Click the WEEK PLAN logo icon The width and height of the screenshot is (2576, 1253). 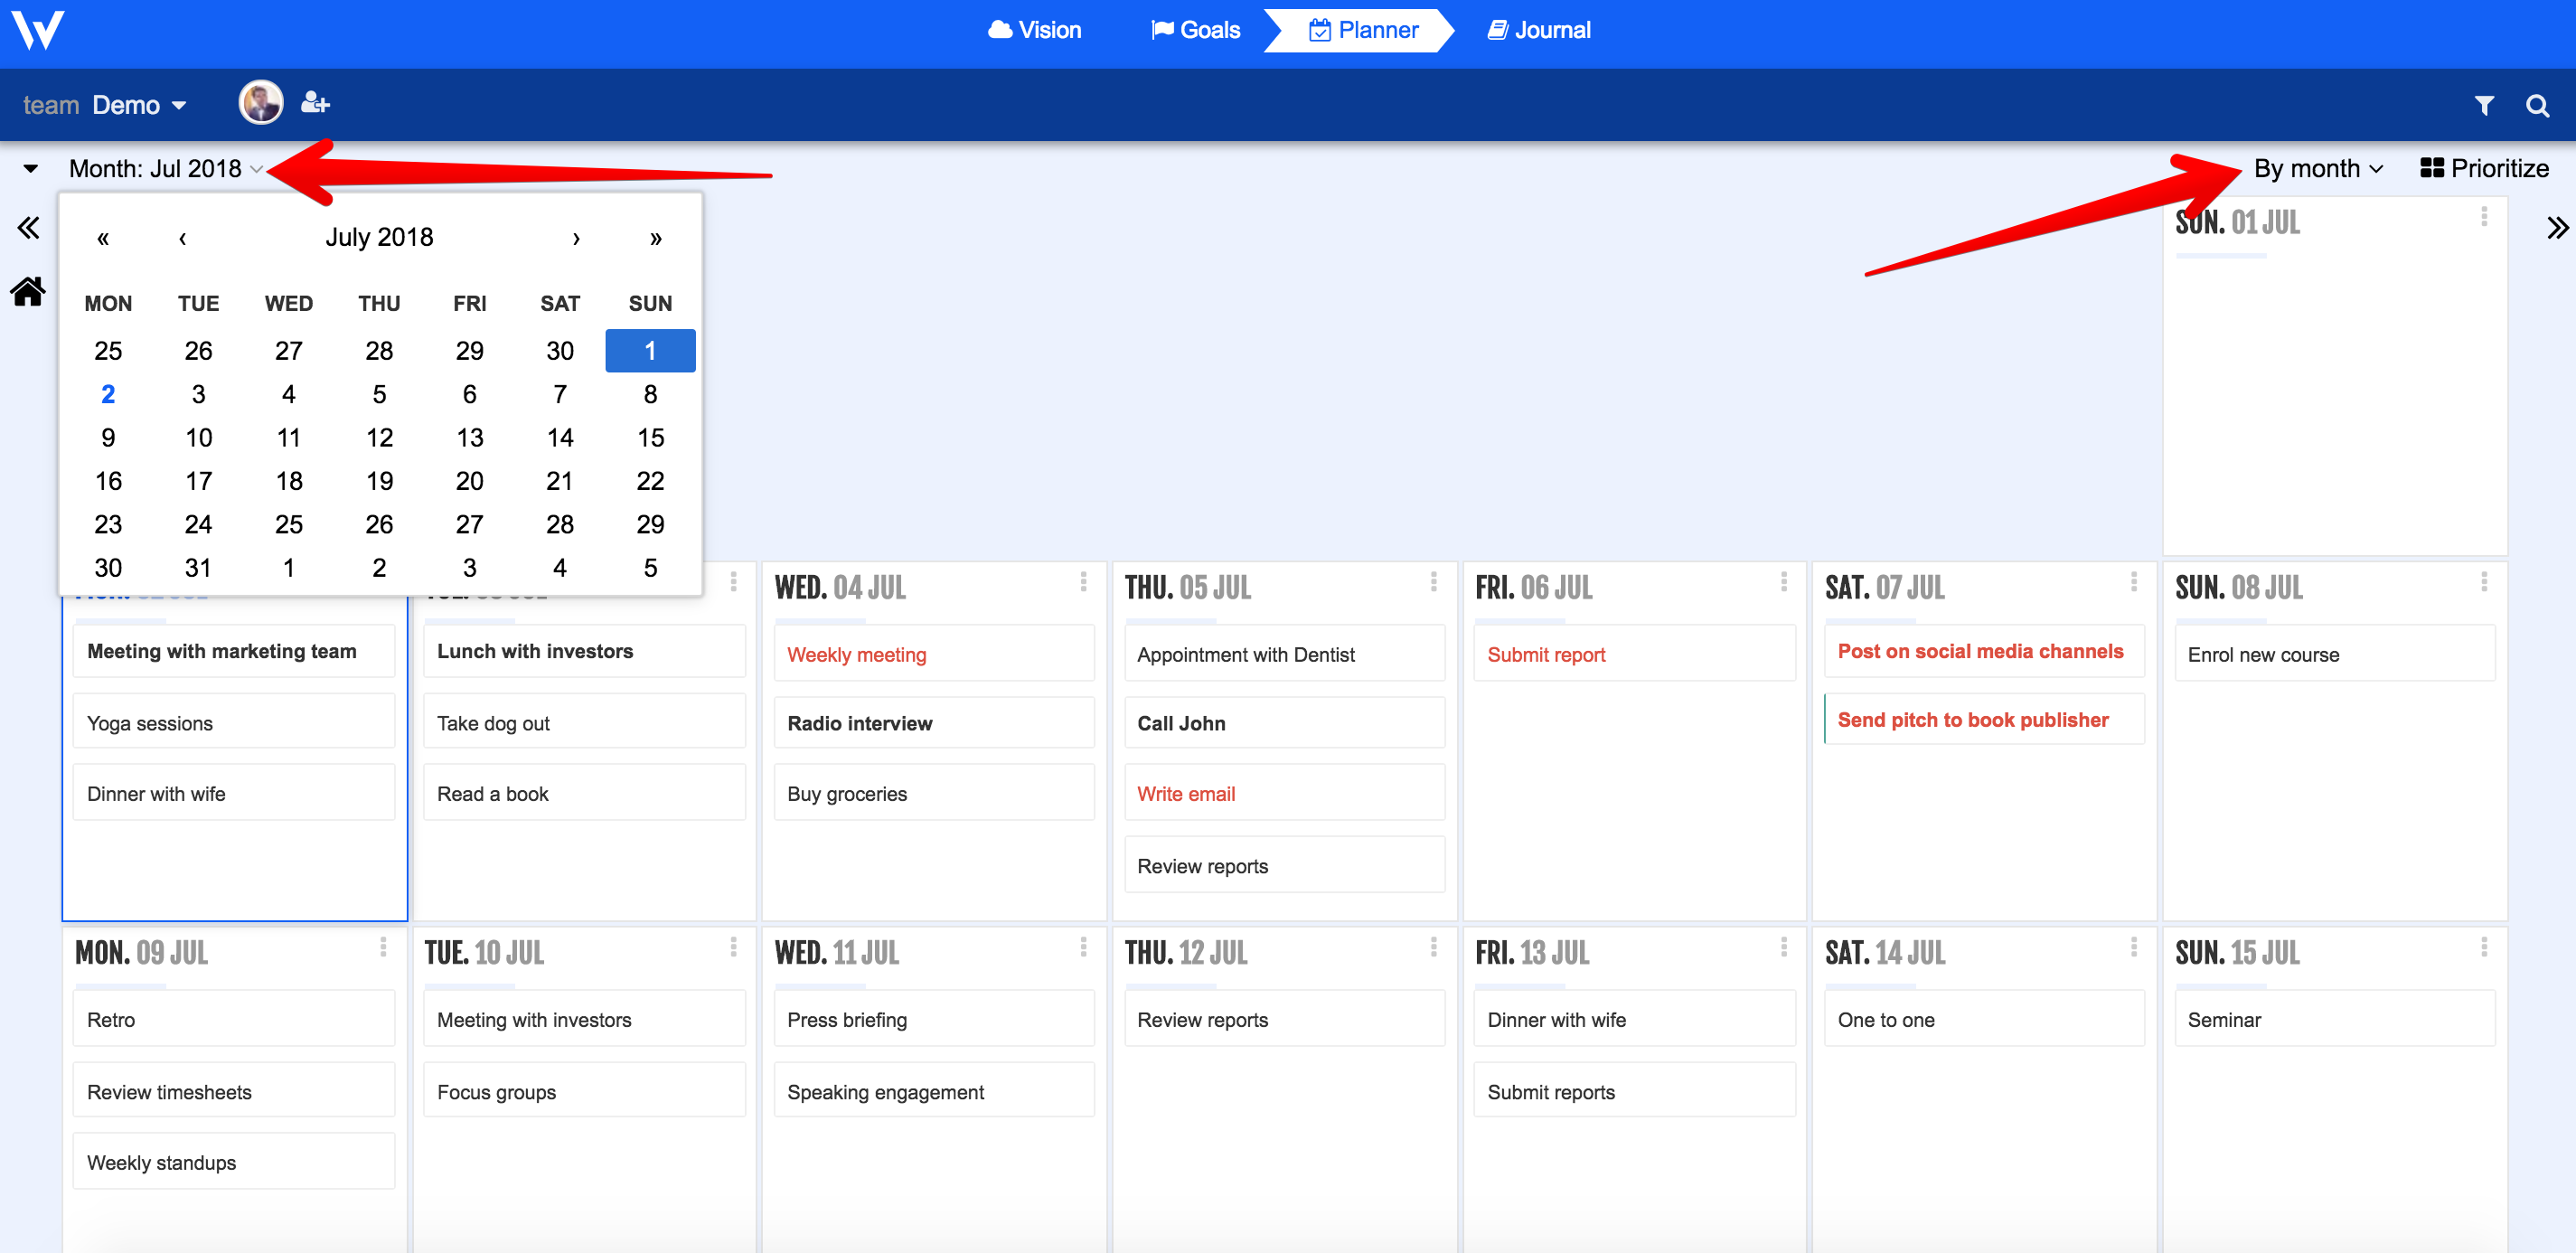[x=39, y=30]
